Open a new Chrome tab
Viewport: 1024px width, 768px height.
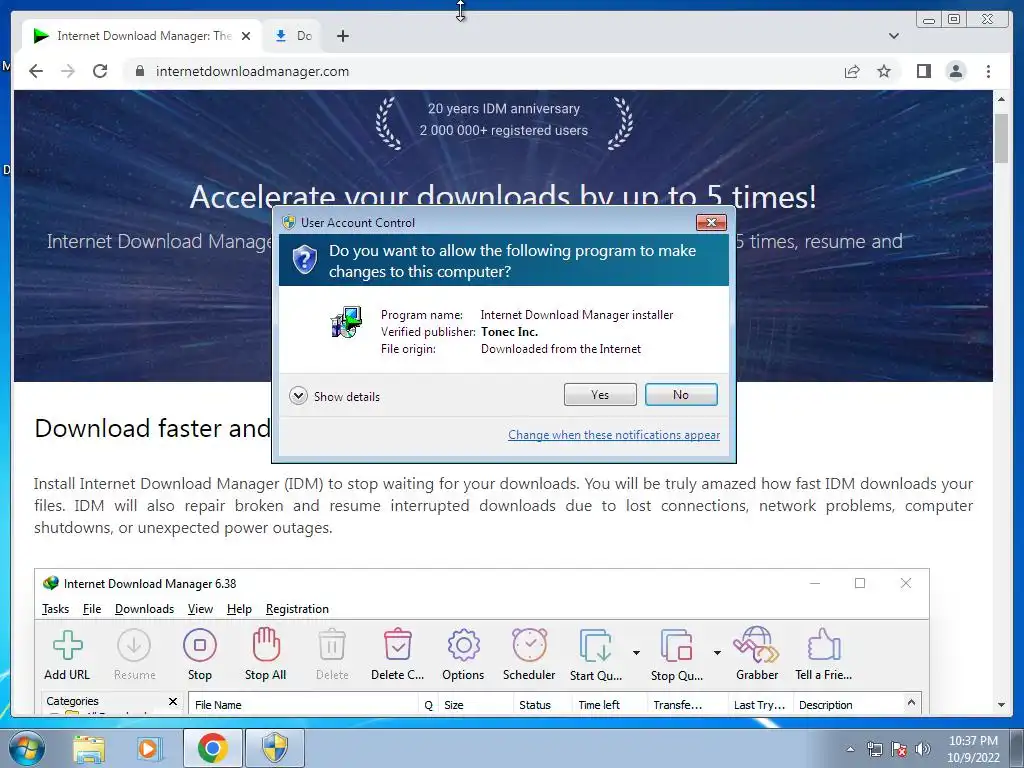[x=343, y=36]
